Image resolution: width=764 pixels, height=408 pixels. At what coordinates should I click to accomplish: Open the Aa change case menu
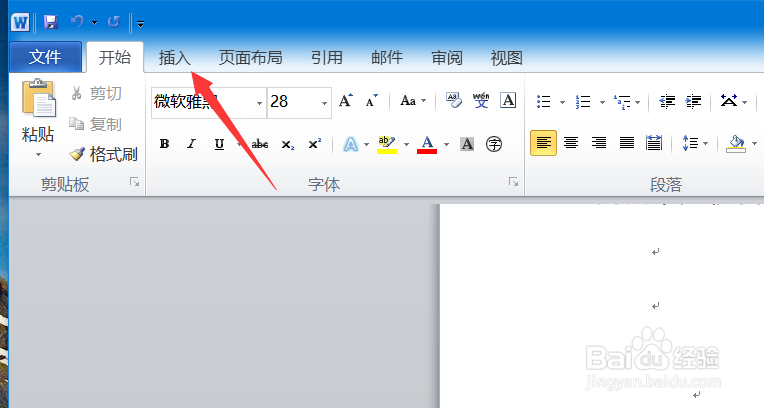point(412,101)
